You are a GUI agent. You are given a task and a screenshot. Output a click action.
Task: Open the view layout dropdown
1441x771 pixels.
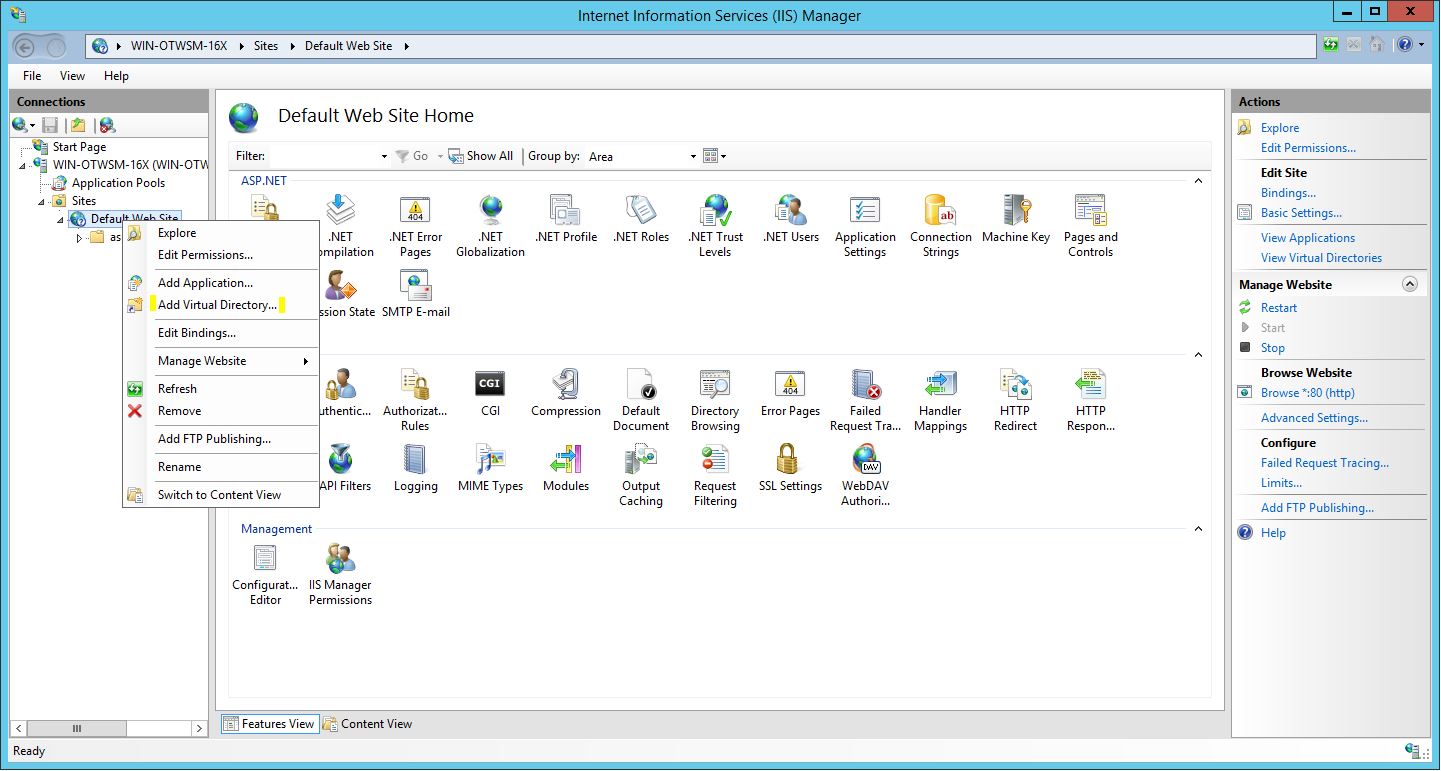[714, 156]
